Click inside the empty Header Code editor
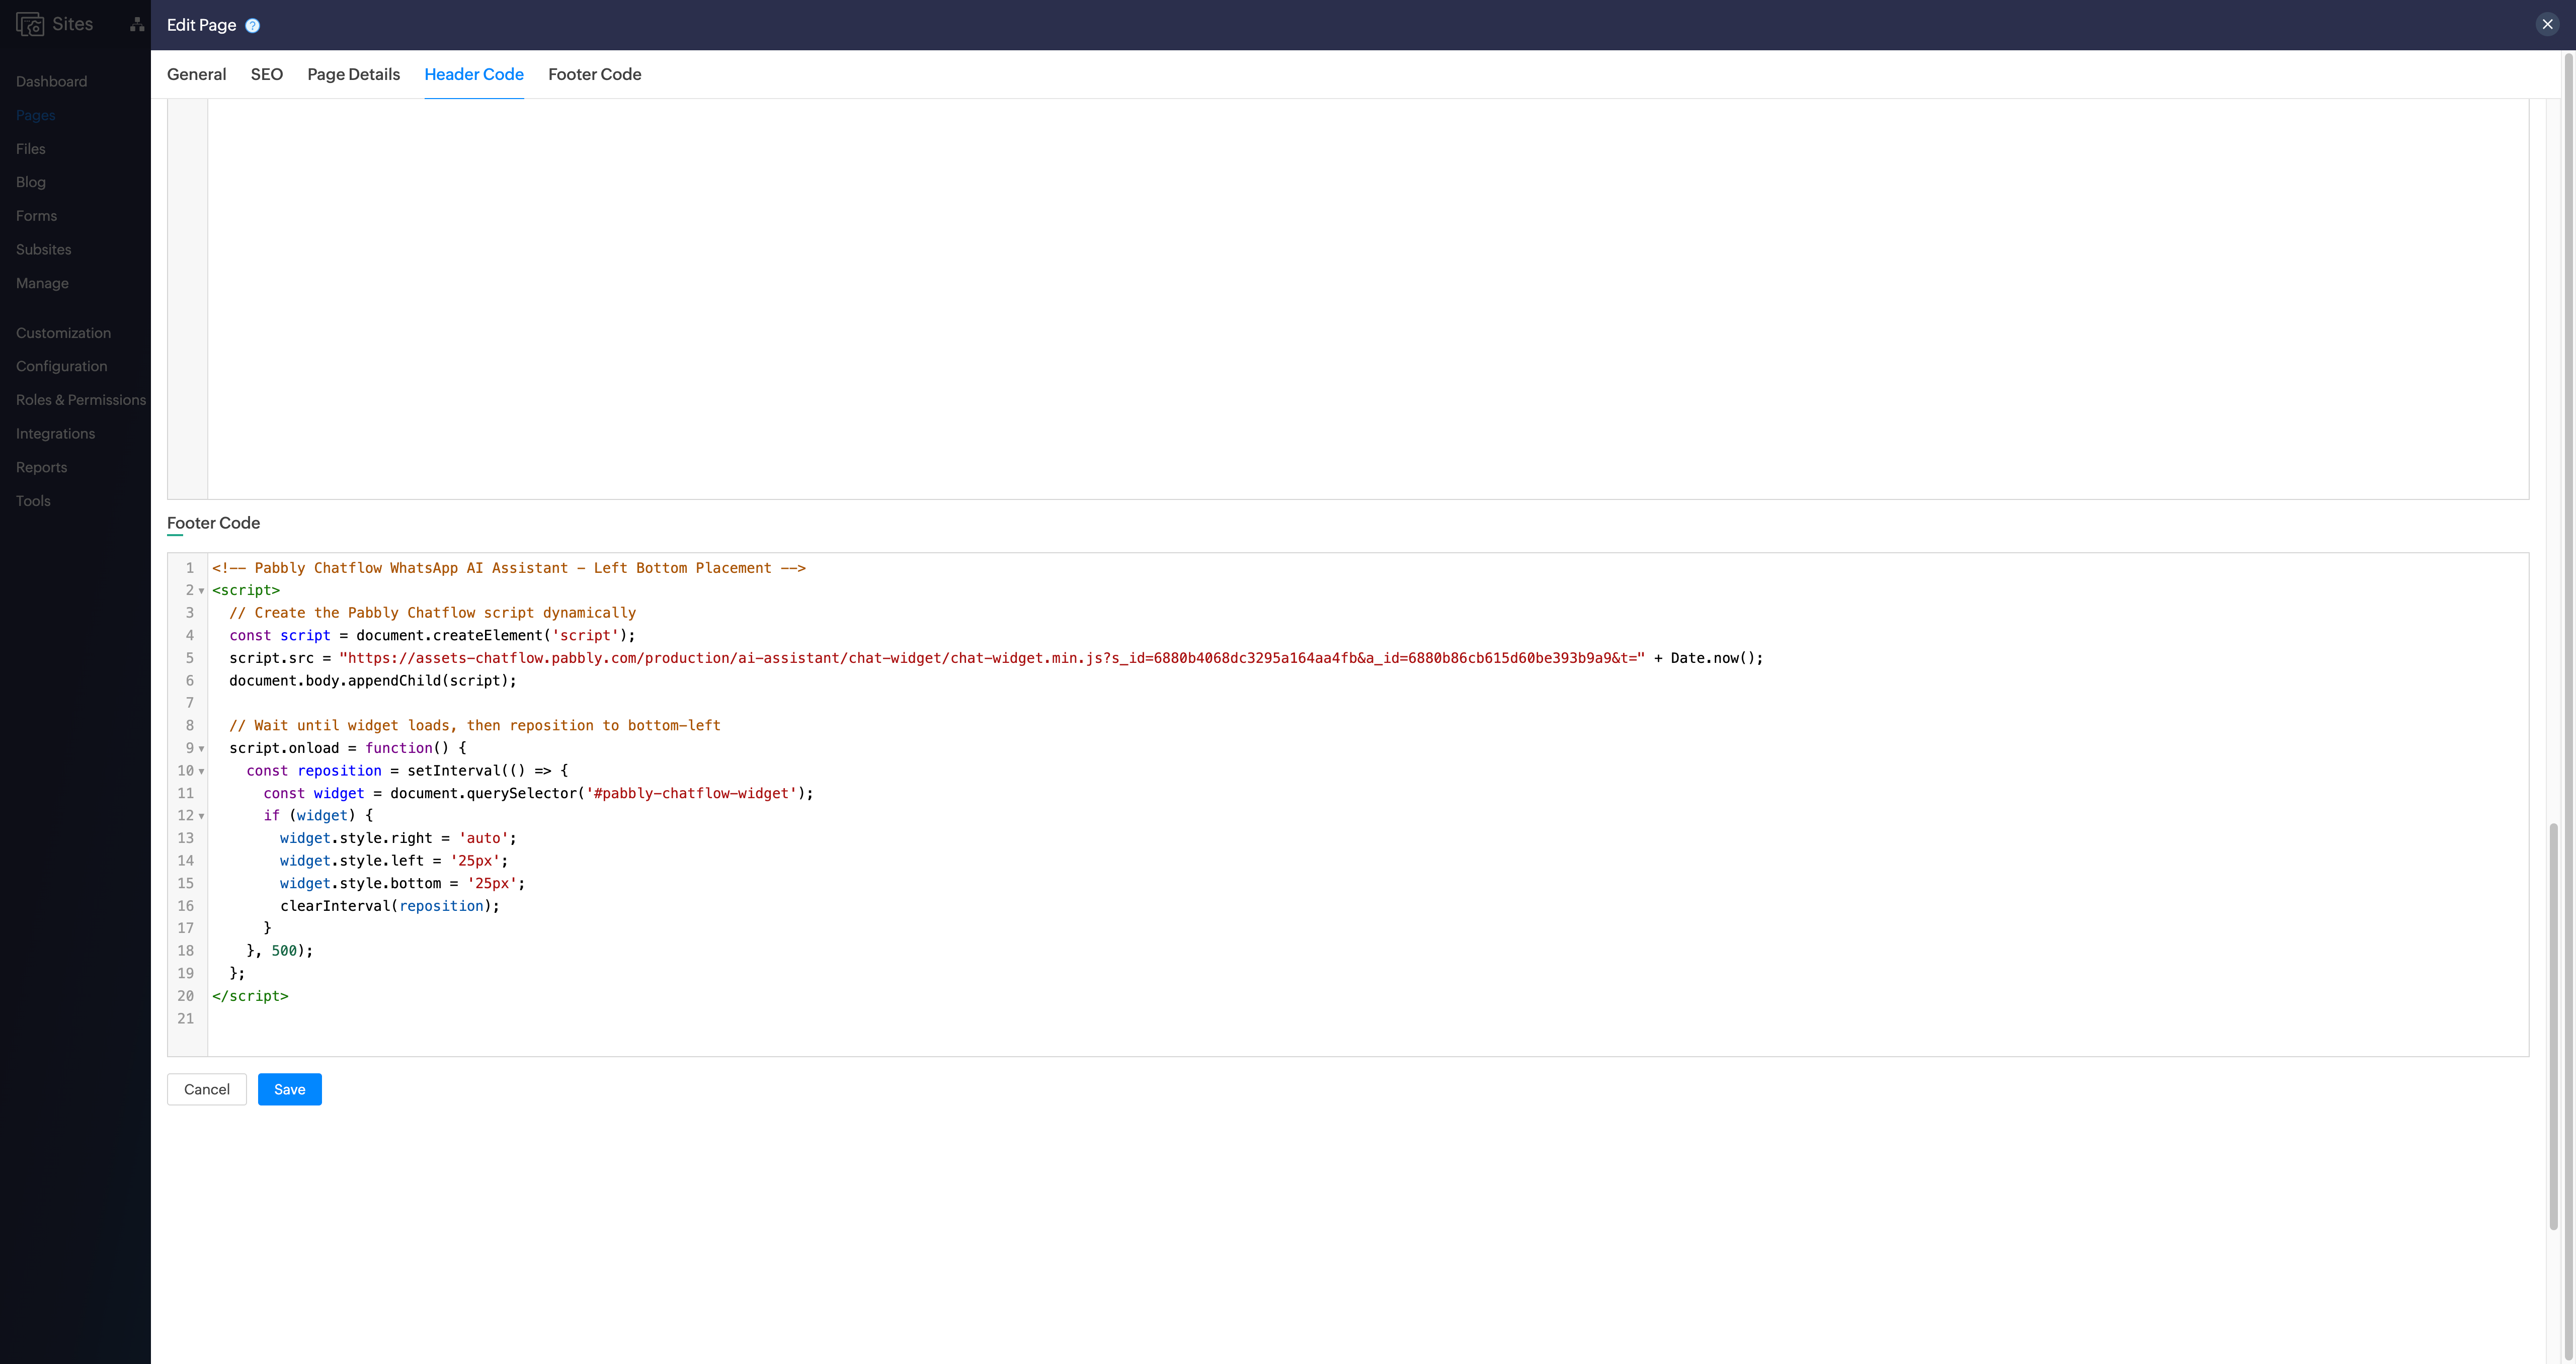 point(1300,300)
